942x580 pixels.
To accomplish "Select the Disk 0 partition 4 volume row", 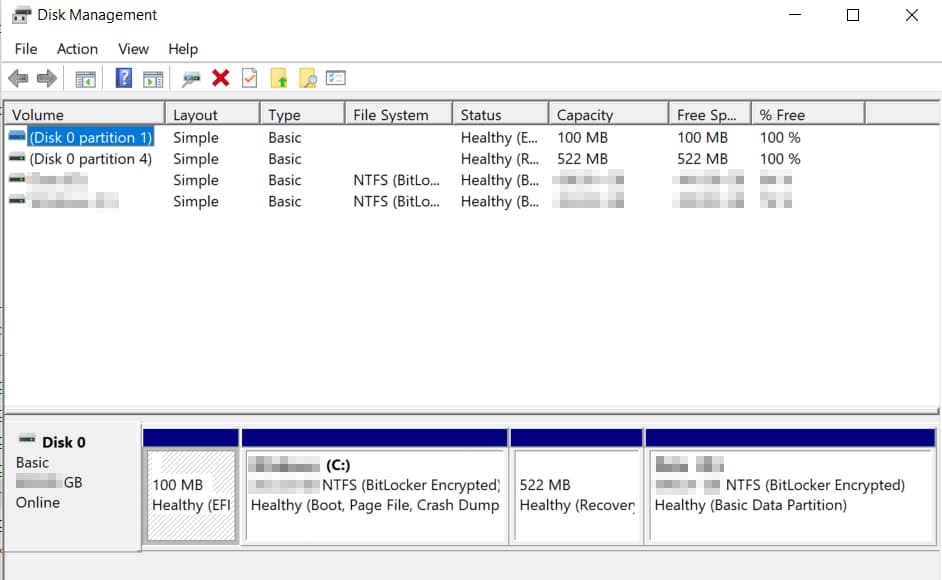I will pos(90,158).
